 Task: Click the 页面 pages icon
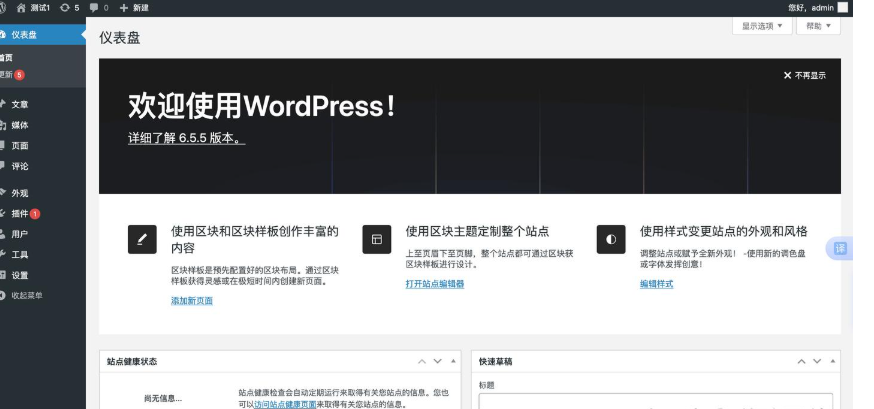pyautogui.click(x=3, y=145)
